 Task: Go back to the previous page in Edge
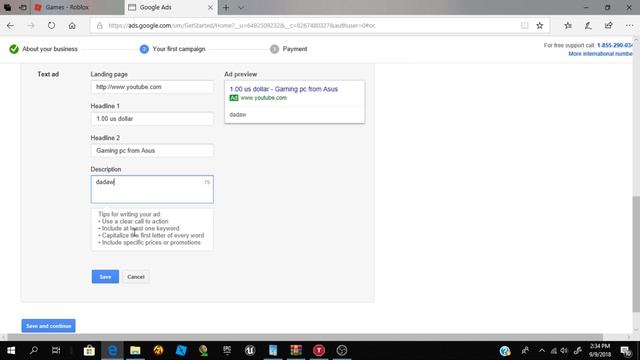10,25
